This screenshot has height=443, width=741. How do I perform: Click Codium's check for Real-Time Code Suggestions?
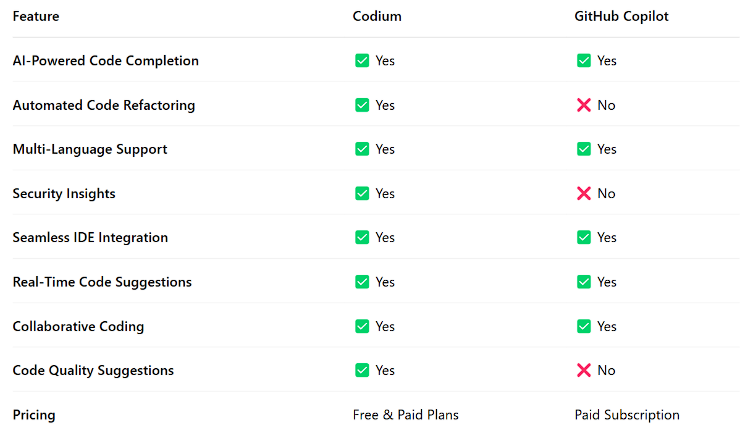click(362, 282)
